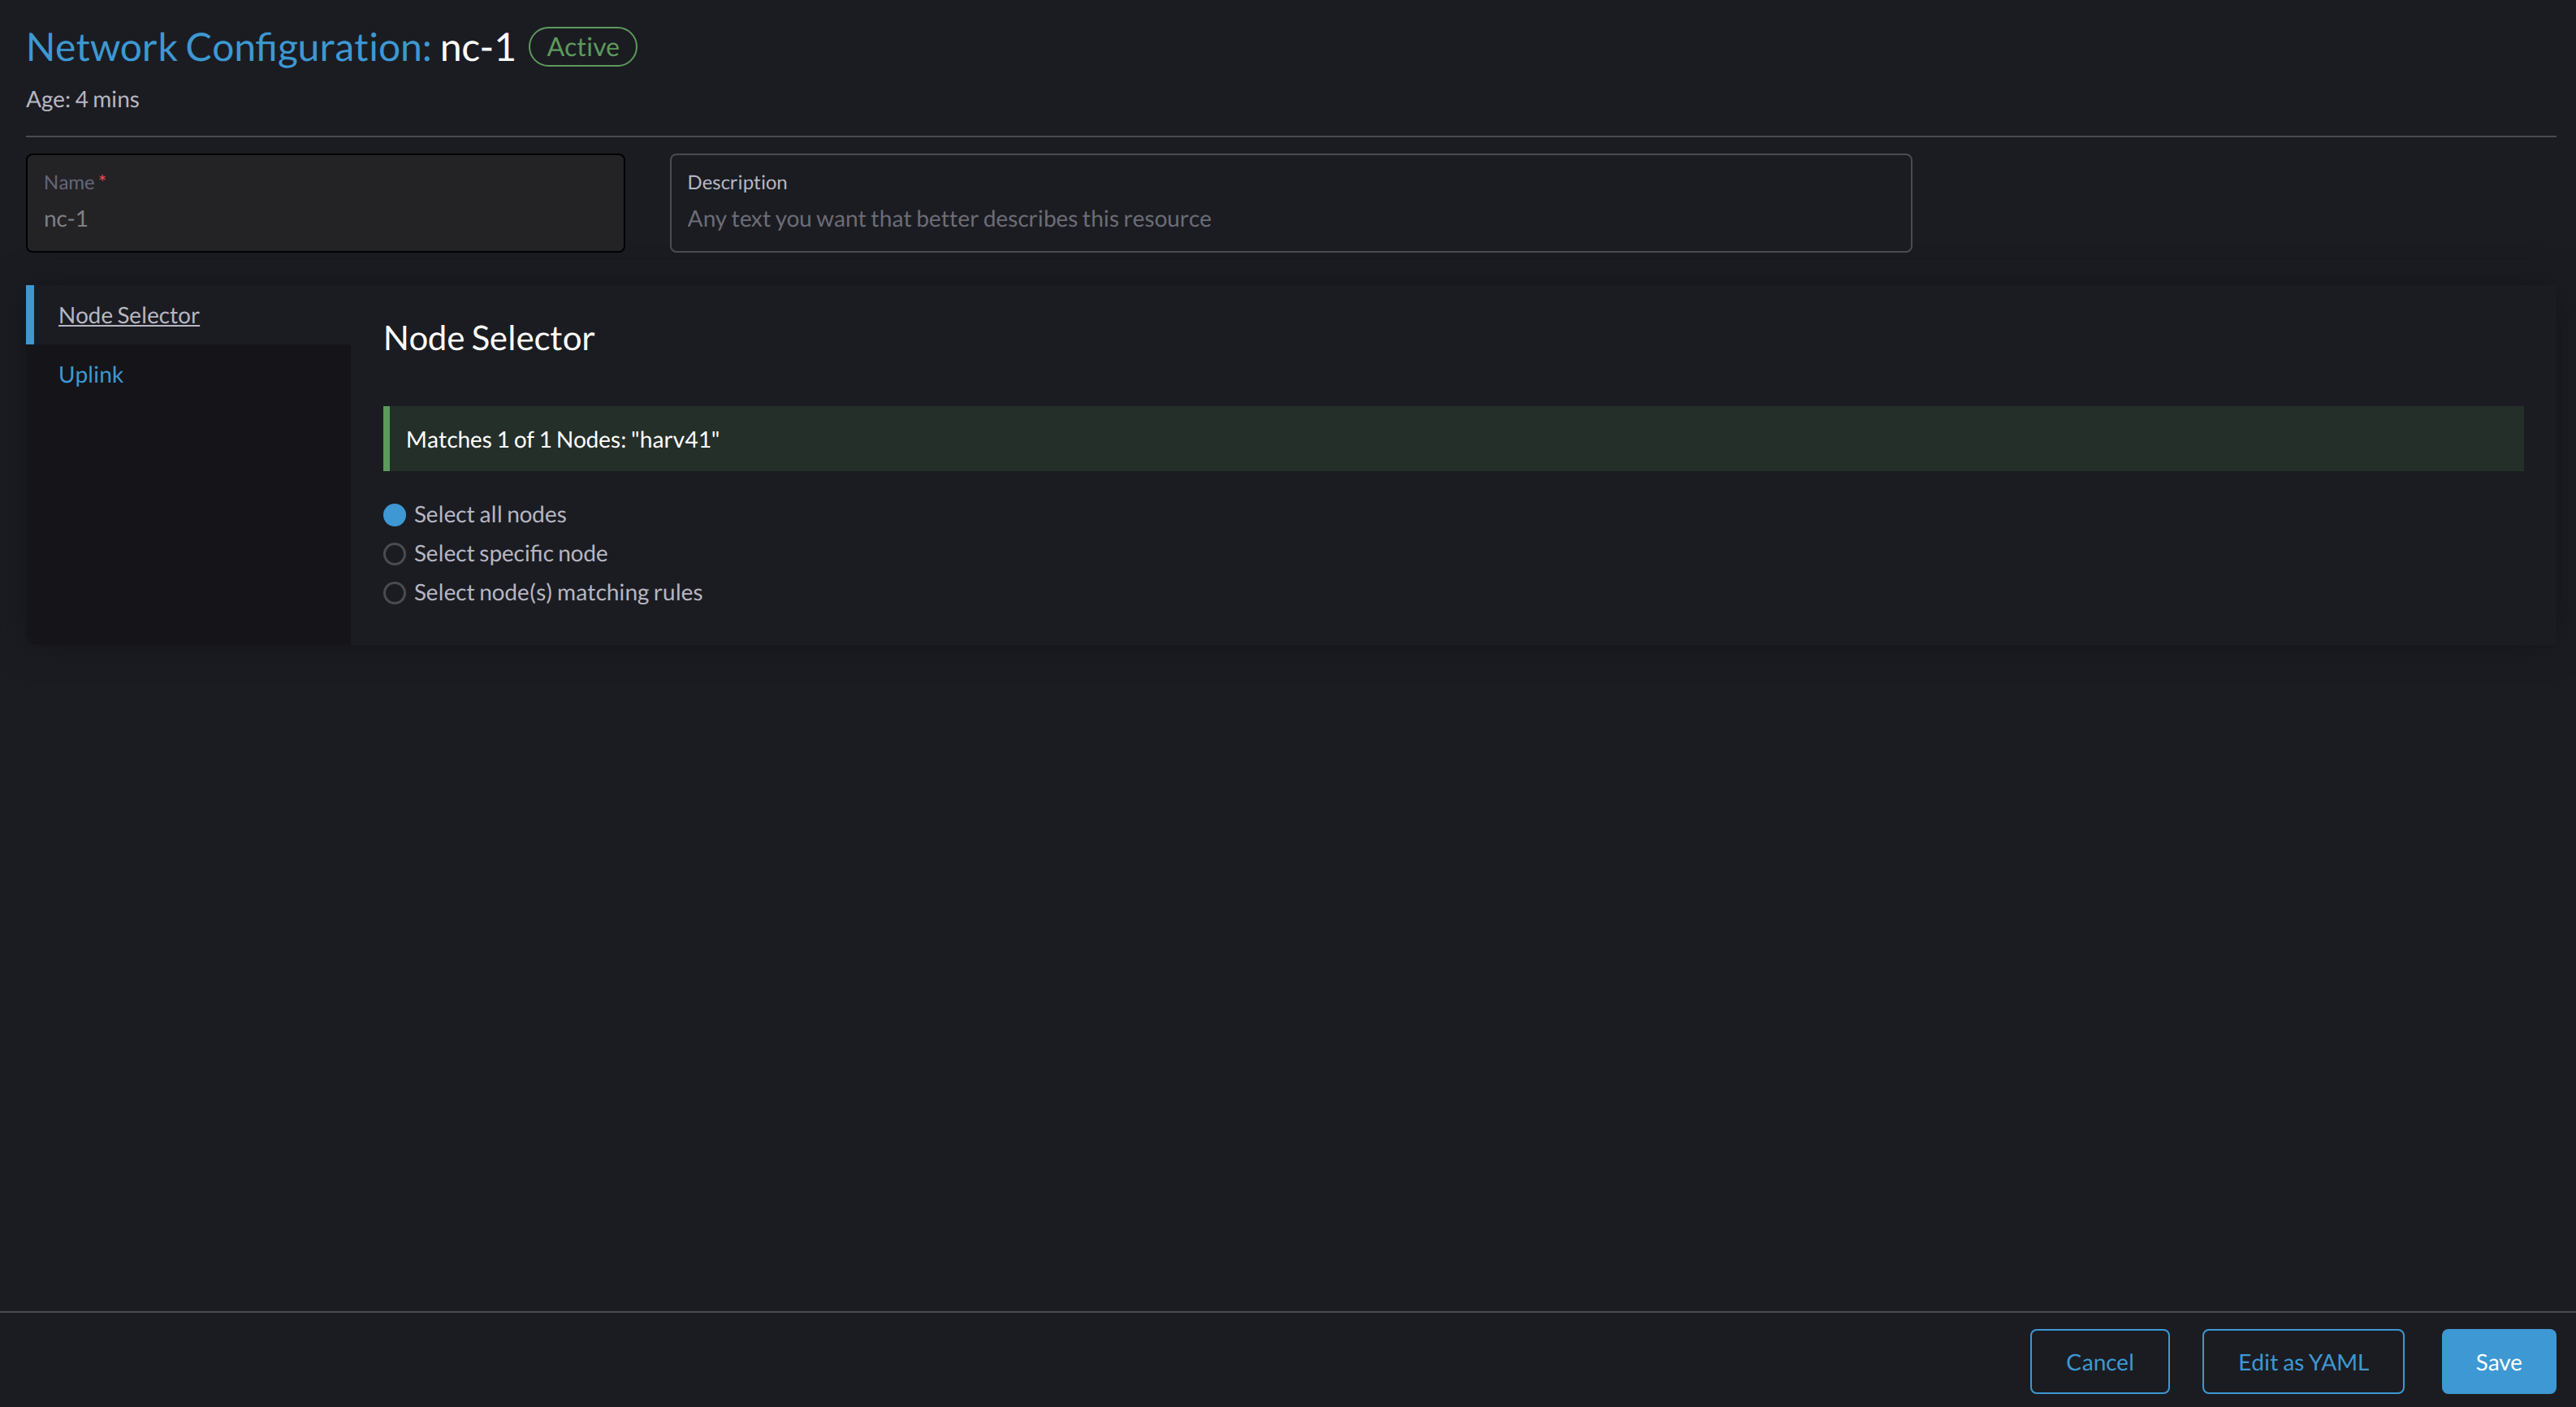Click the red required asterisk beside Name
Image resolution: width=2576 pixels, height=1407 pixels.
(102, 180)
